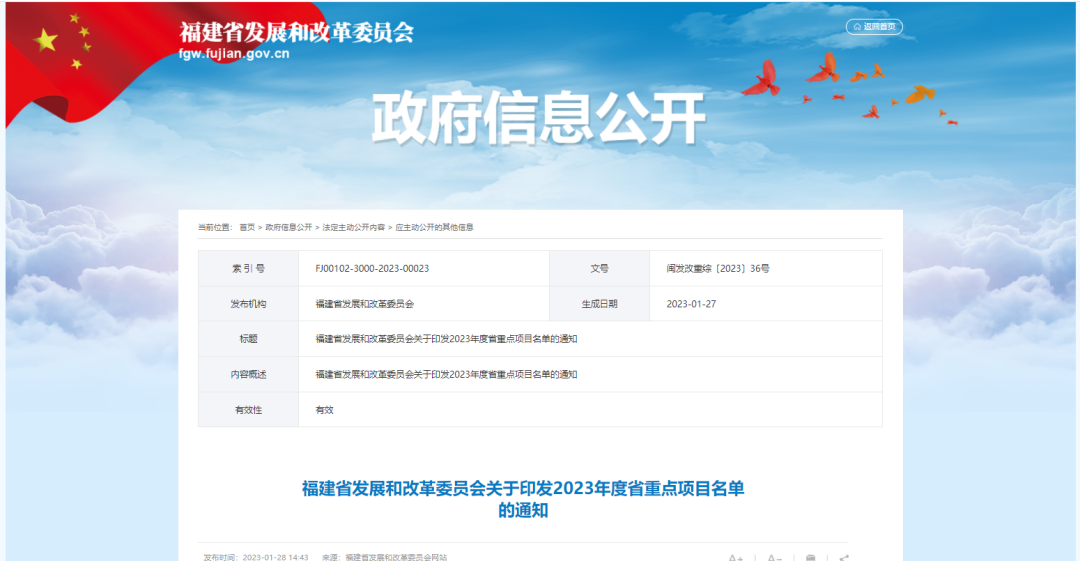This screenshot has height=561, width=1080.
Task: Increase font size with the A+ icon
Action: click(736, 557)
